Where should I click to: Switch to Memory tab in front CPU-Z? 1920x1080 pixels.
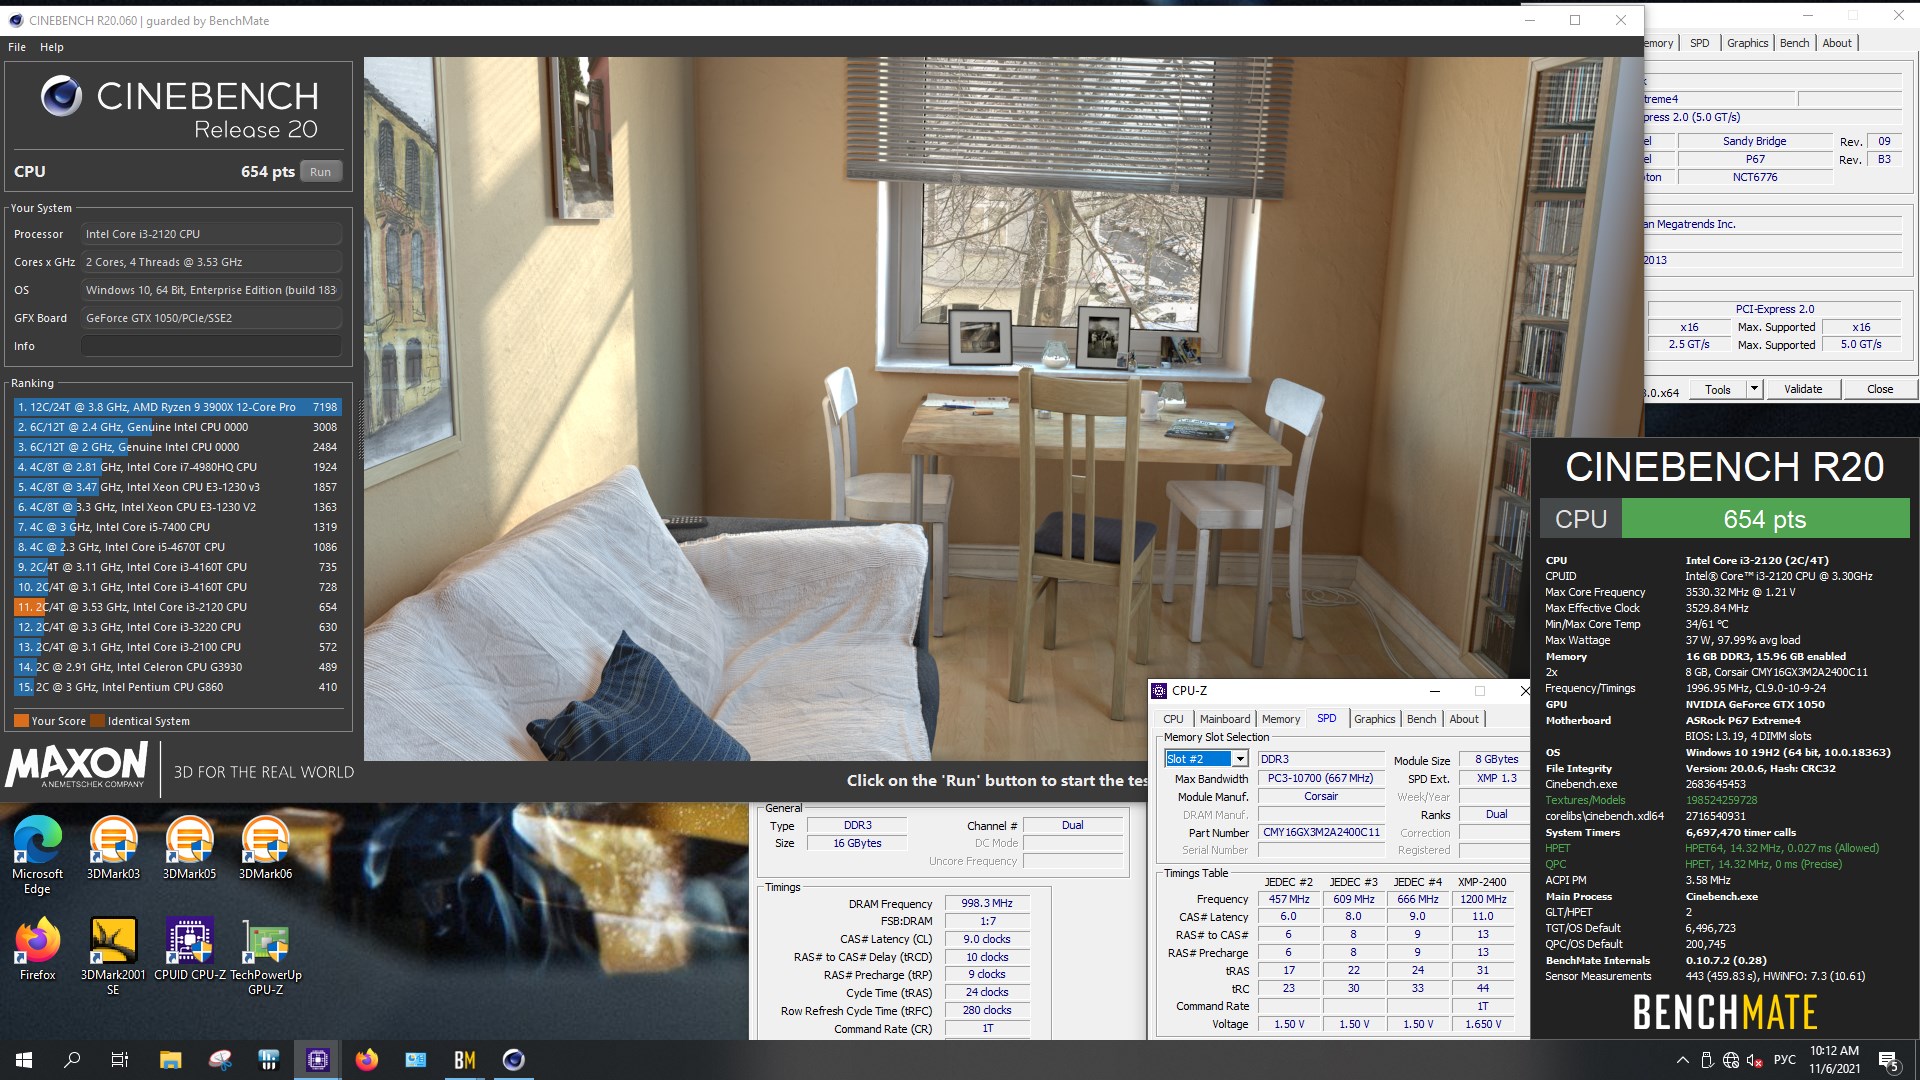[1281, 719]
